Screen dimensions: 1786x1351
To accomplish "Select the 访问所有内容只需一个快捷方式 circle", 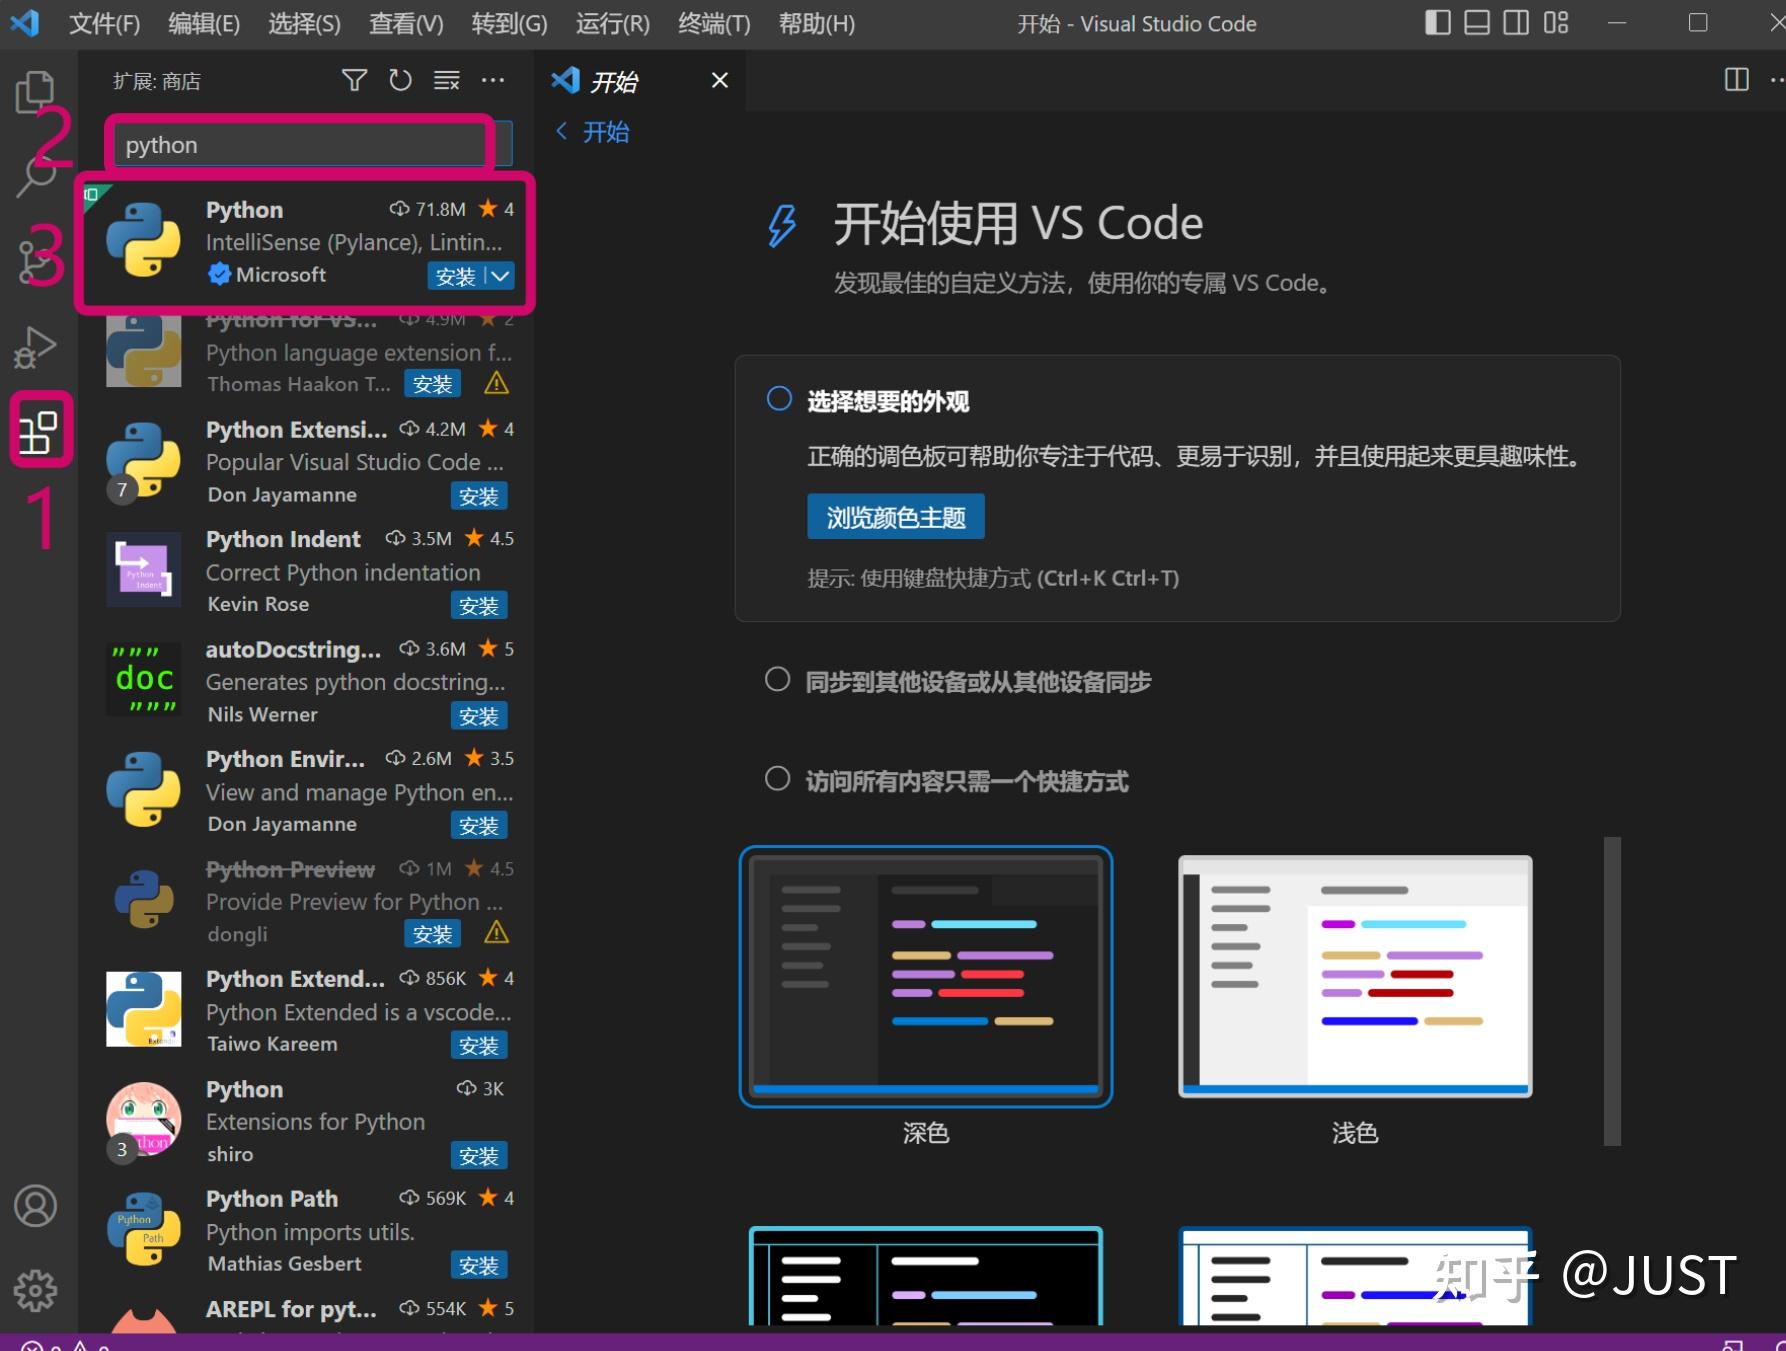I will pos(778,779).
